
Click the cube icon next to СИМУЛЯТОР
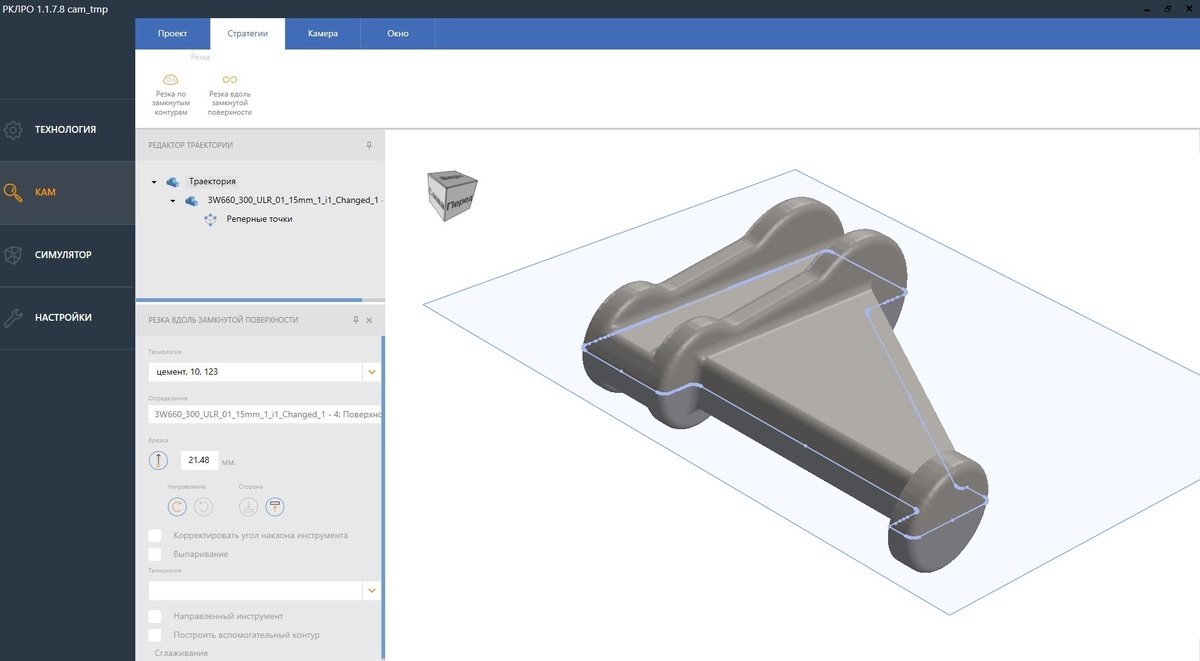tap(12, 255)
